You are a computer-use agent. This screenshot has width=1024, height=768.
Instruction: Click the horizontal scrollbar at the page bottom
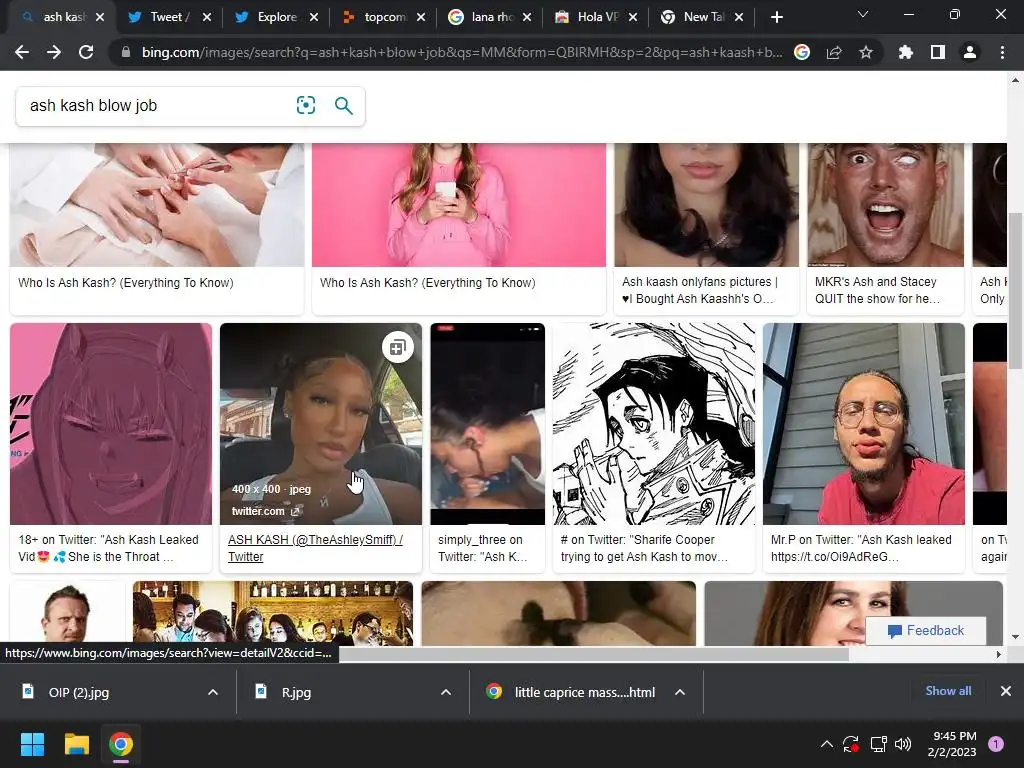pos(594,654)
